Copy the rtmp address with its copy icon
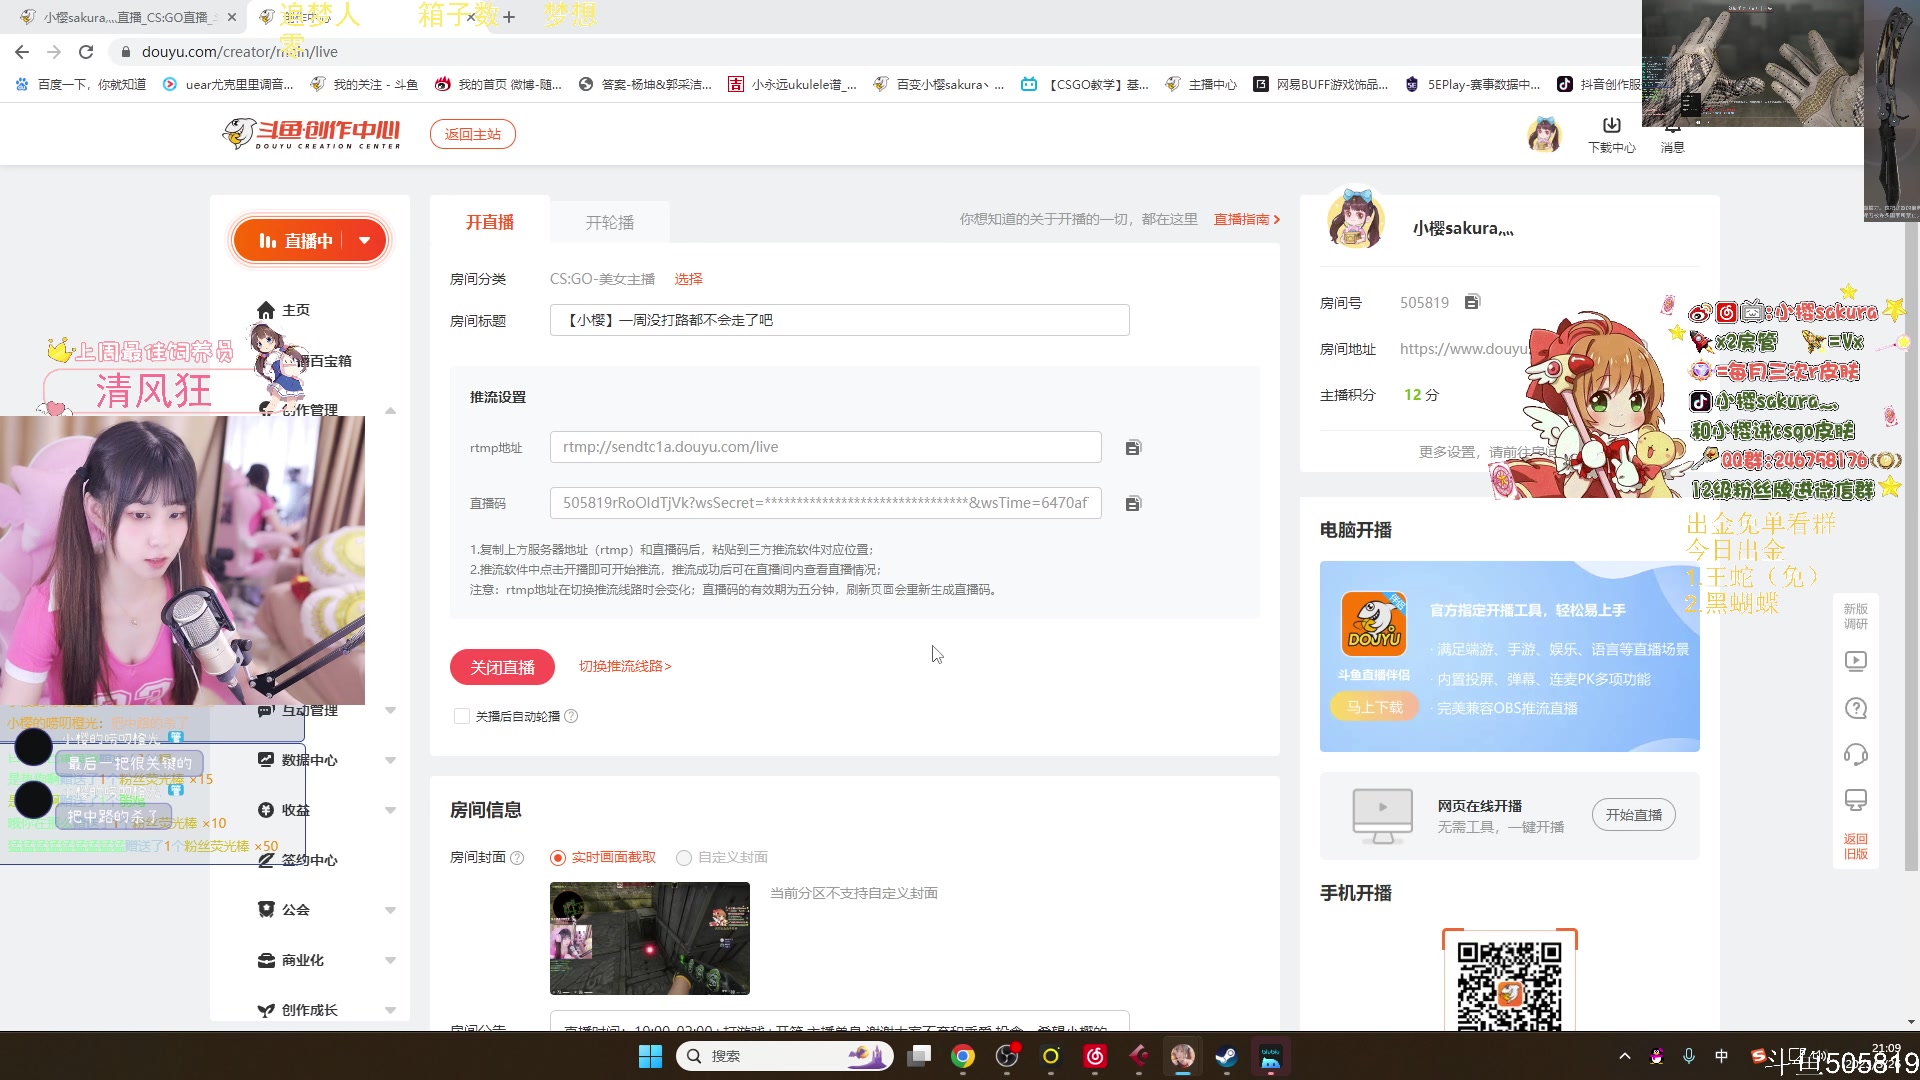Viewport: 1920px width, 1080px height. [1133, 448]
